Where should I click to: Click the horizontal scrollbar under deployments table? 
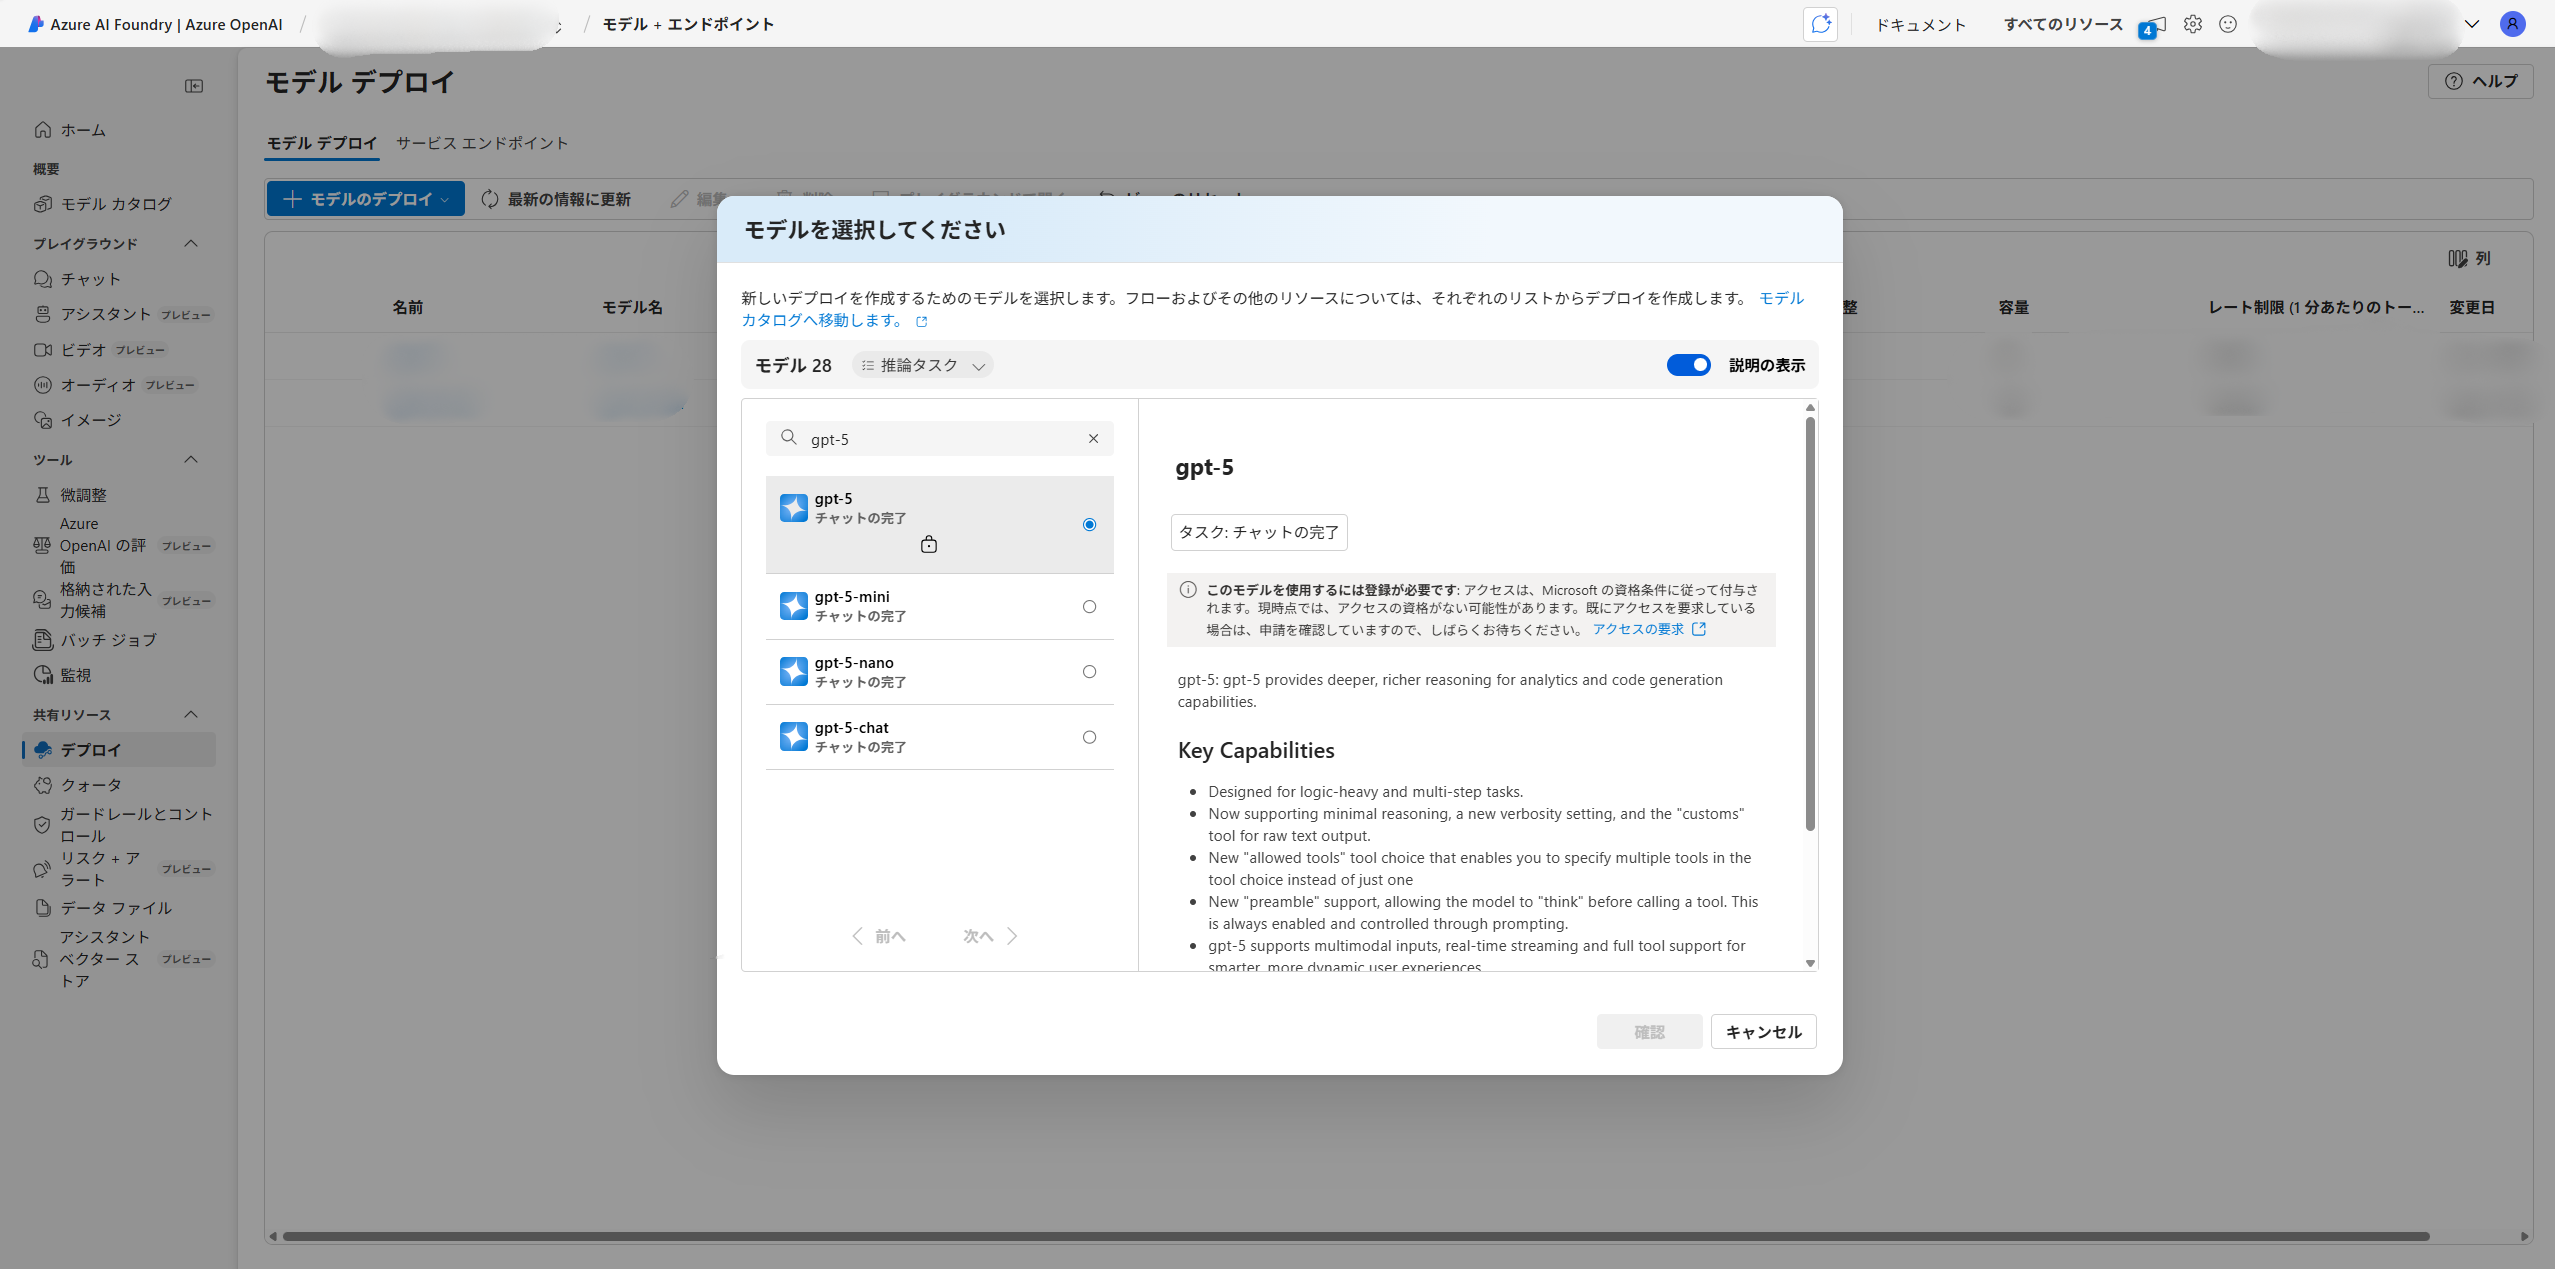[x=1356, y=1237]
